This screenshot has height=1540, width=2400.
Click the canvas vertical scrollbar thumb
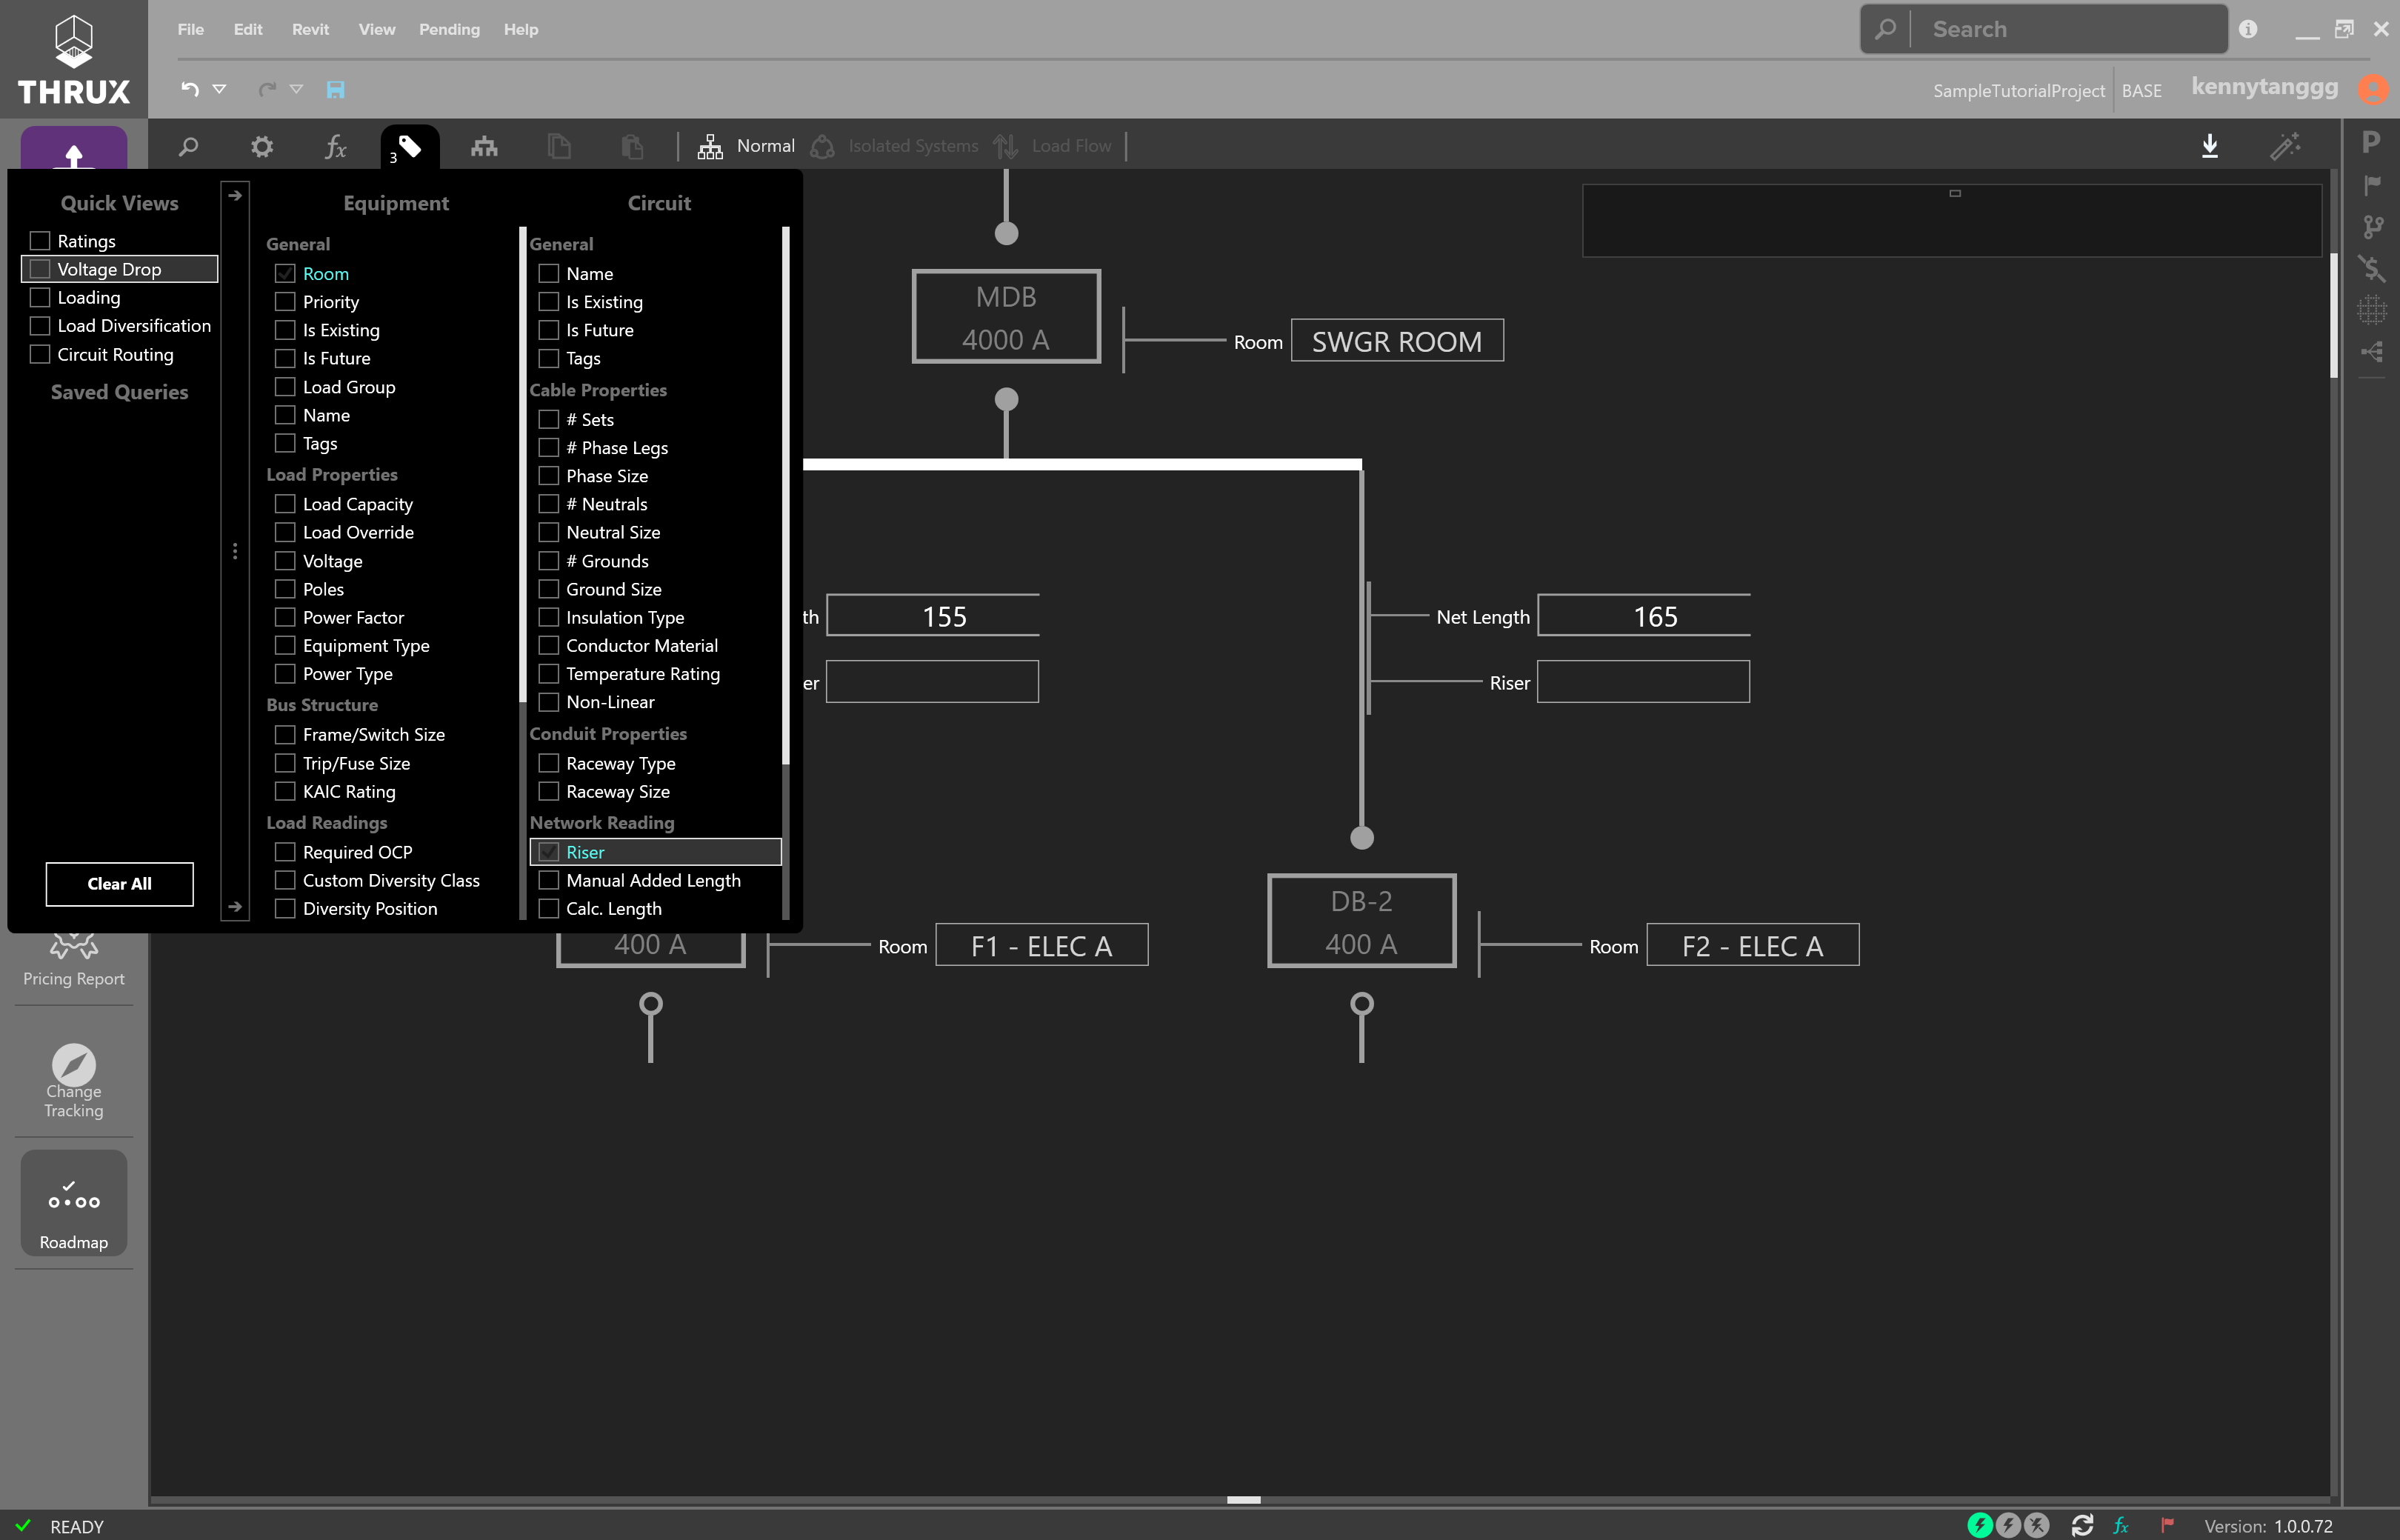(x=2334, y=315)
